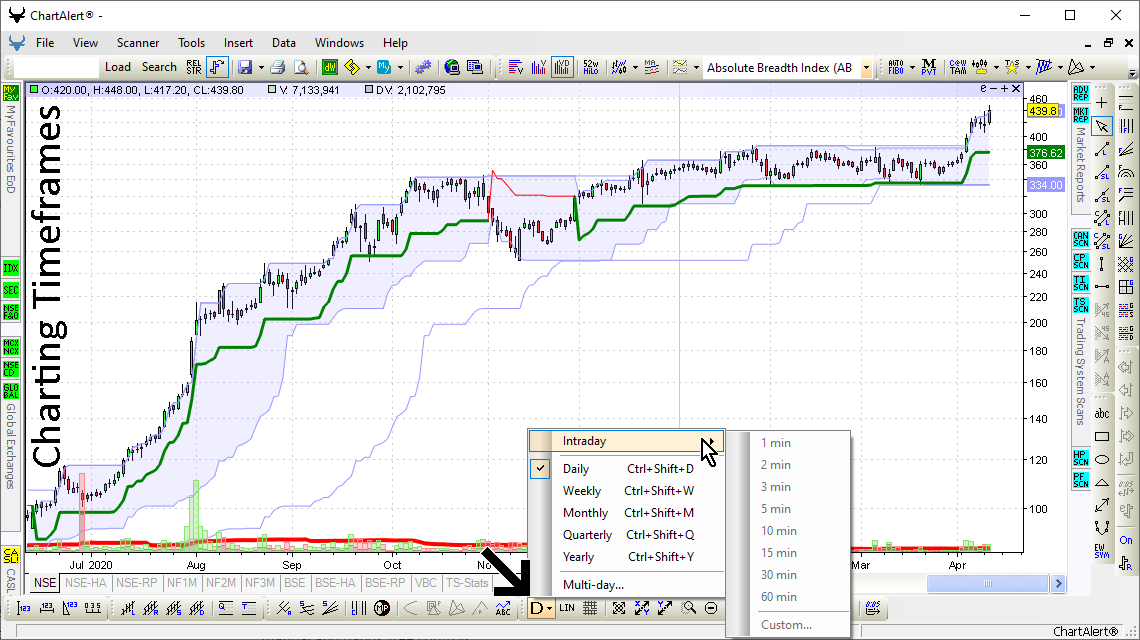1140x640 pixels.
Task: Click the IDX index list icon
Action: point(11,268)
